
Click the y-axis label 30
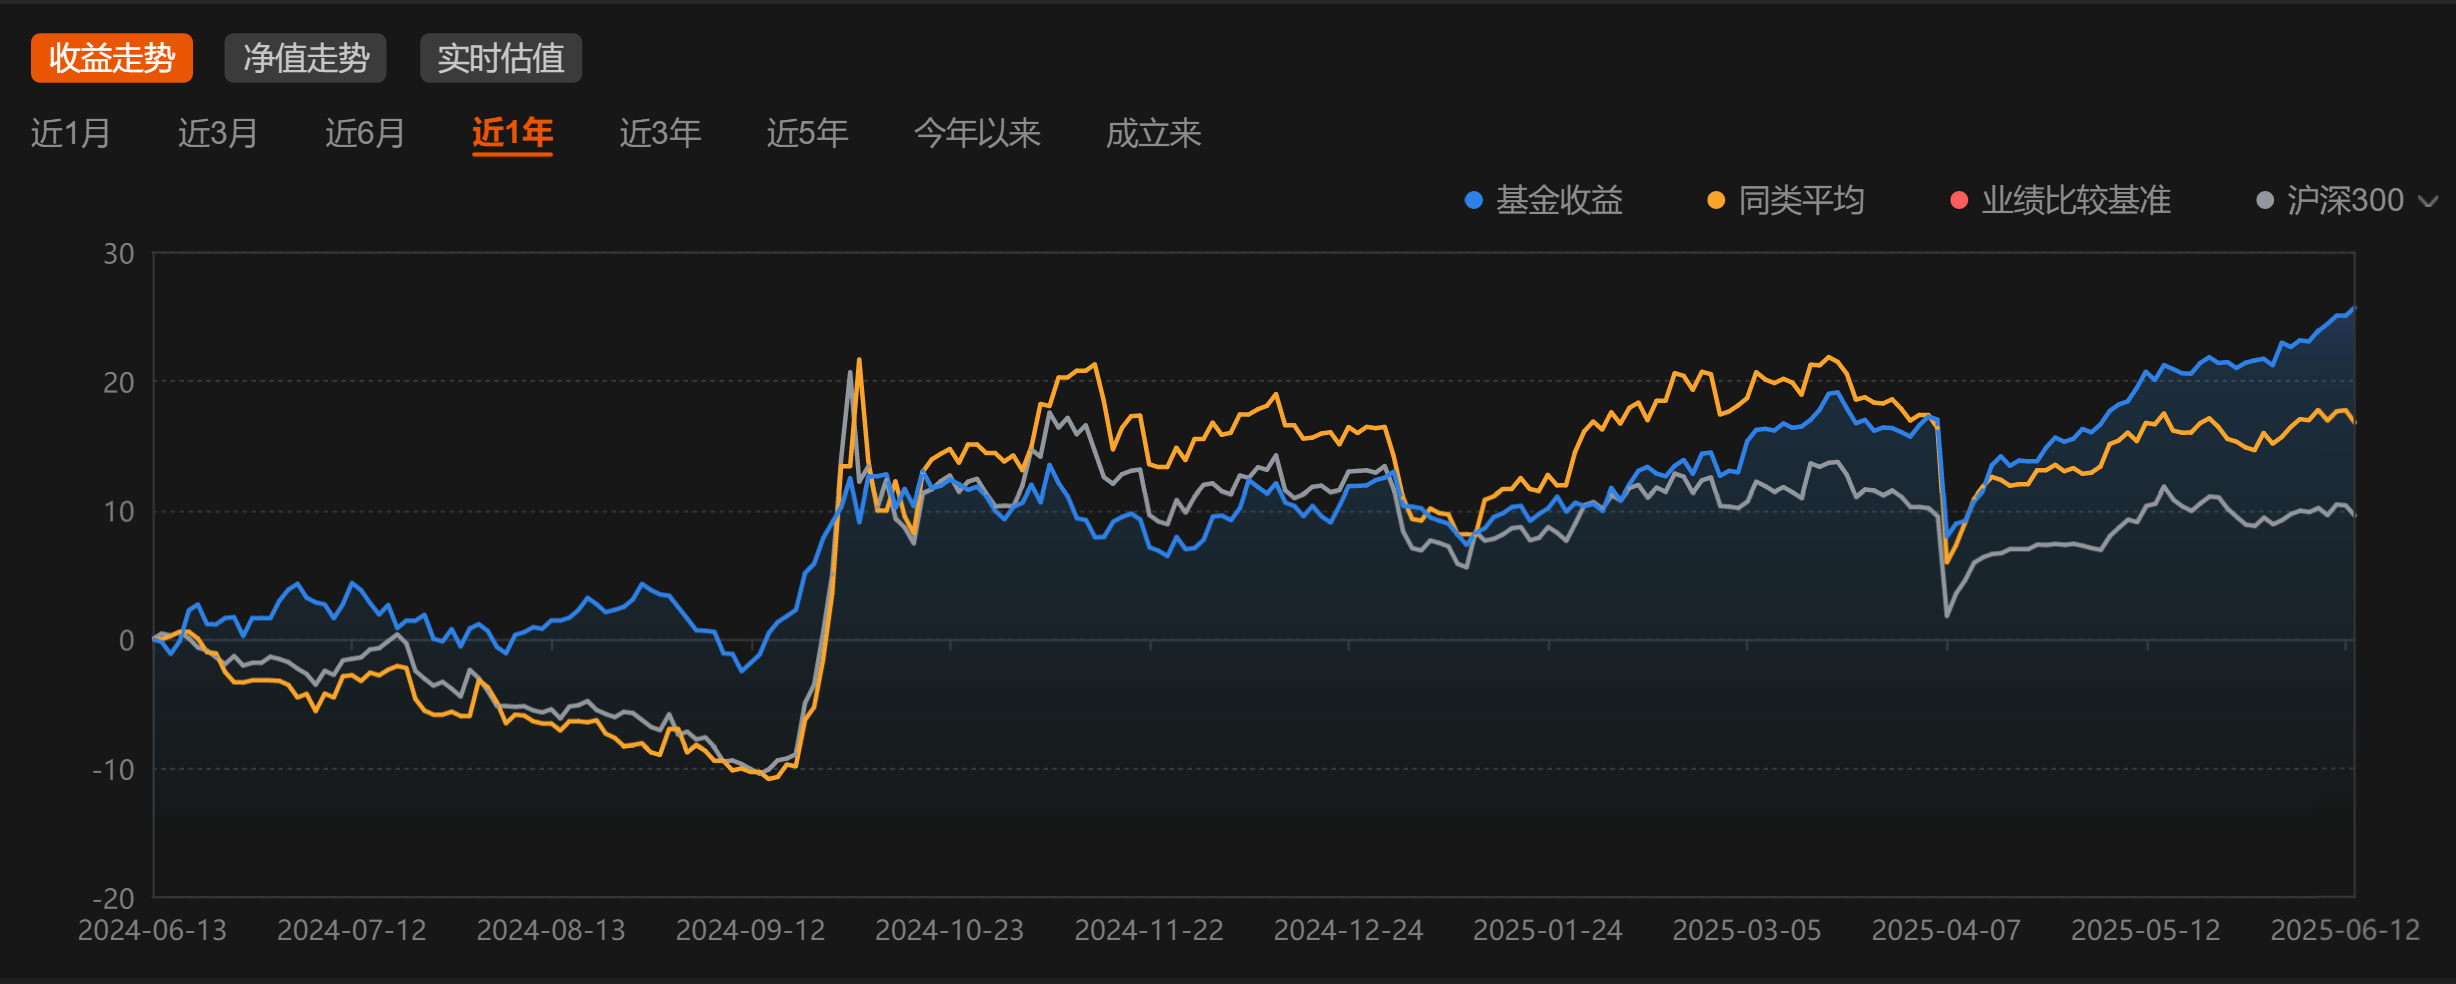point(119,254)
